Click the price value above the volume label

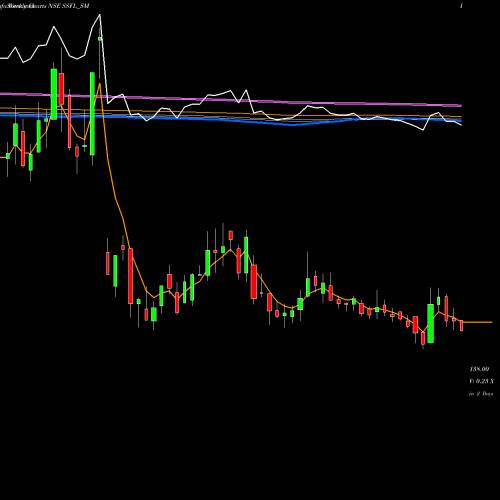click(x=479, y=369)
